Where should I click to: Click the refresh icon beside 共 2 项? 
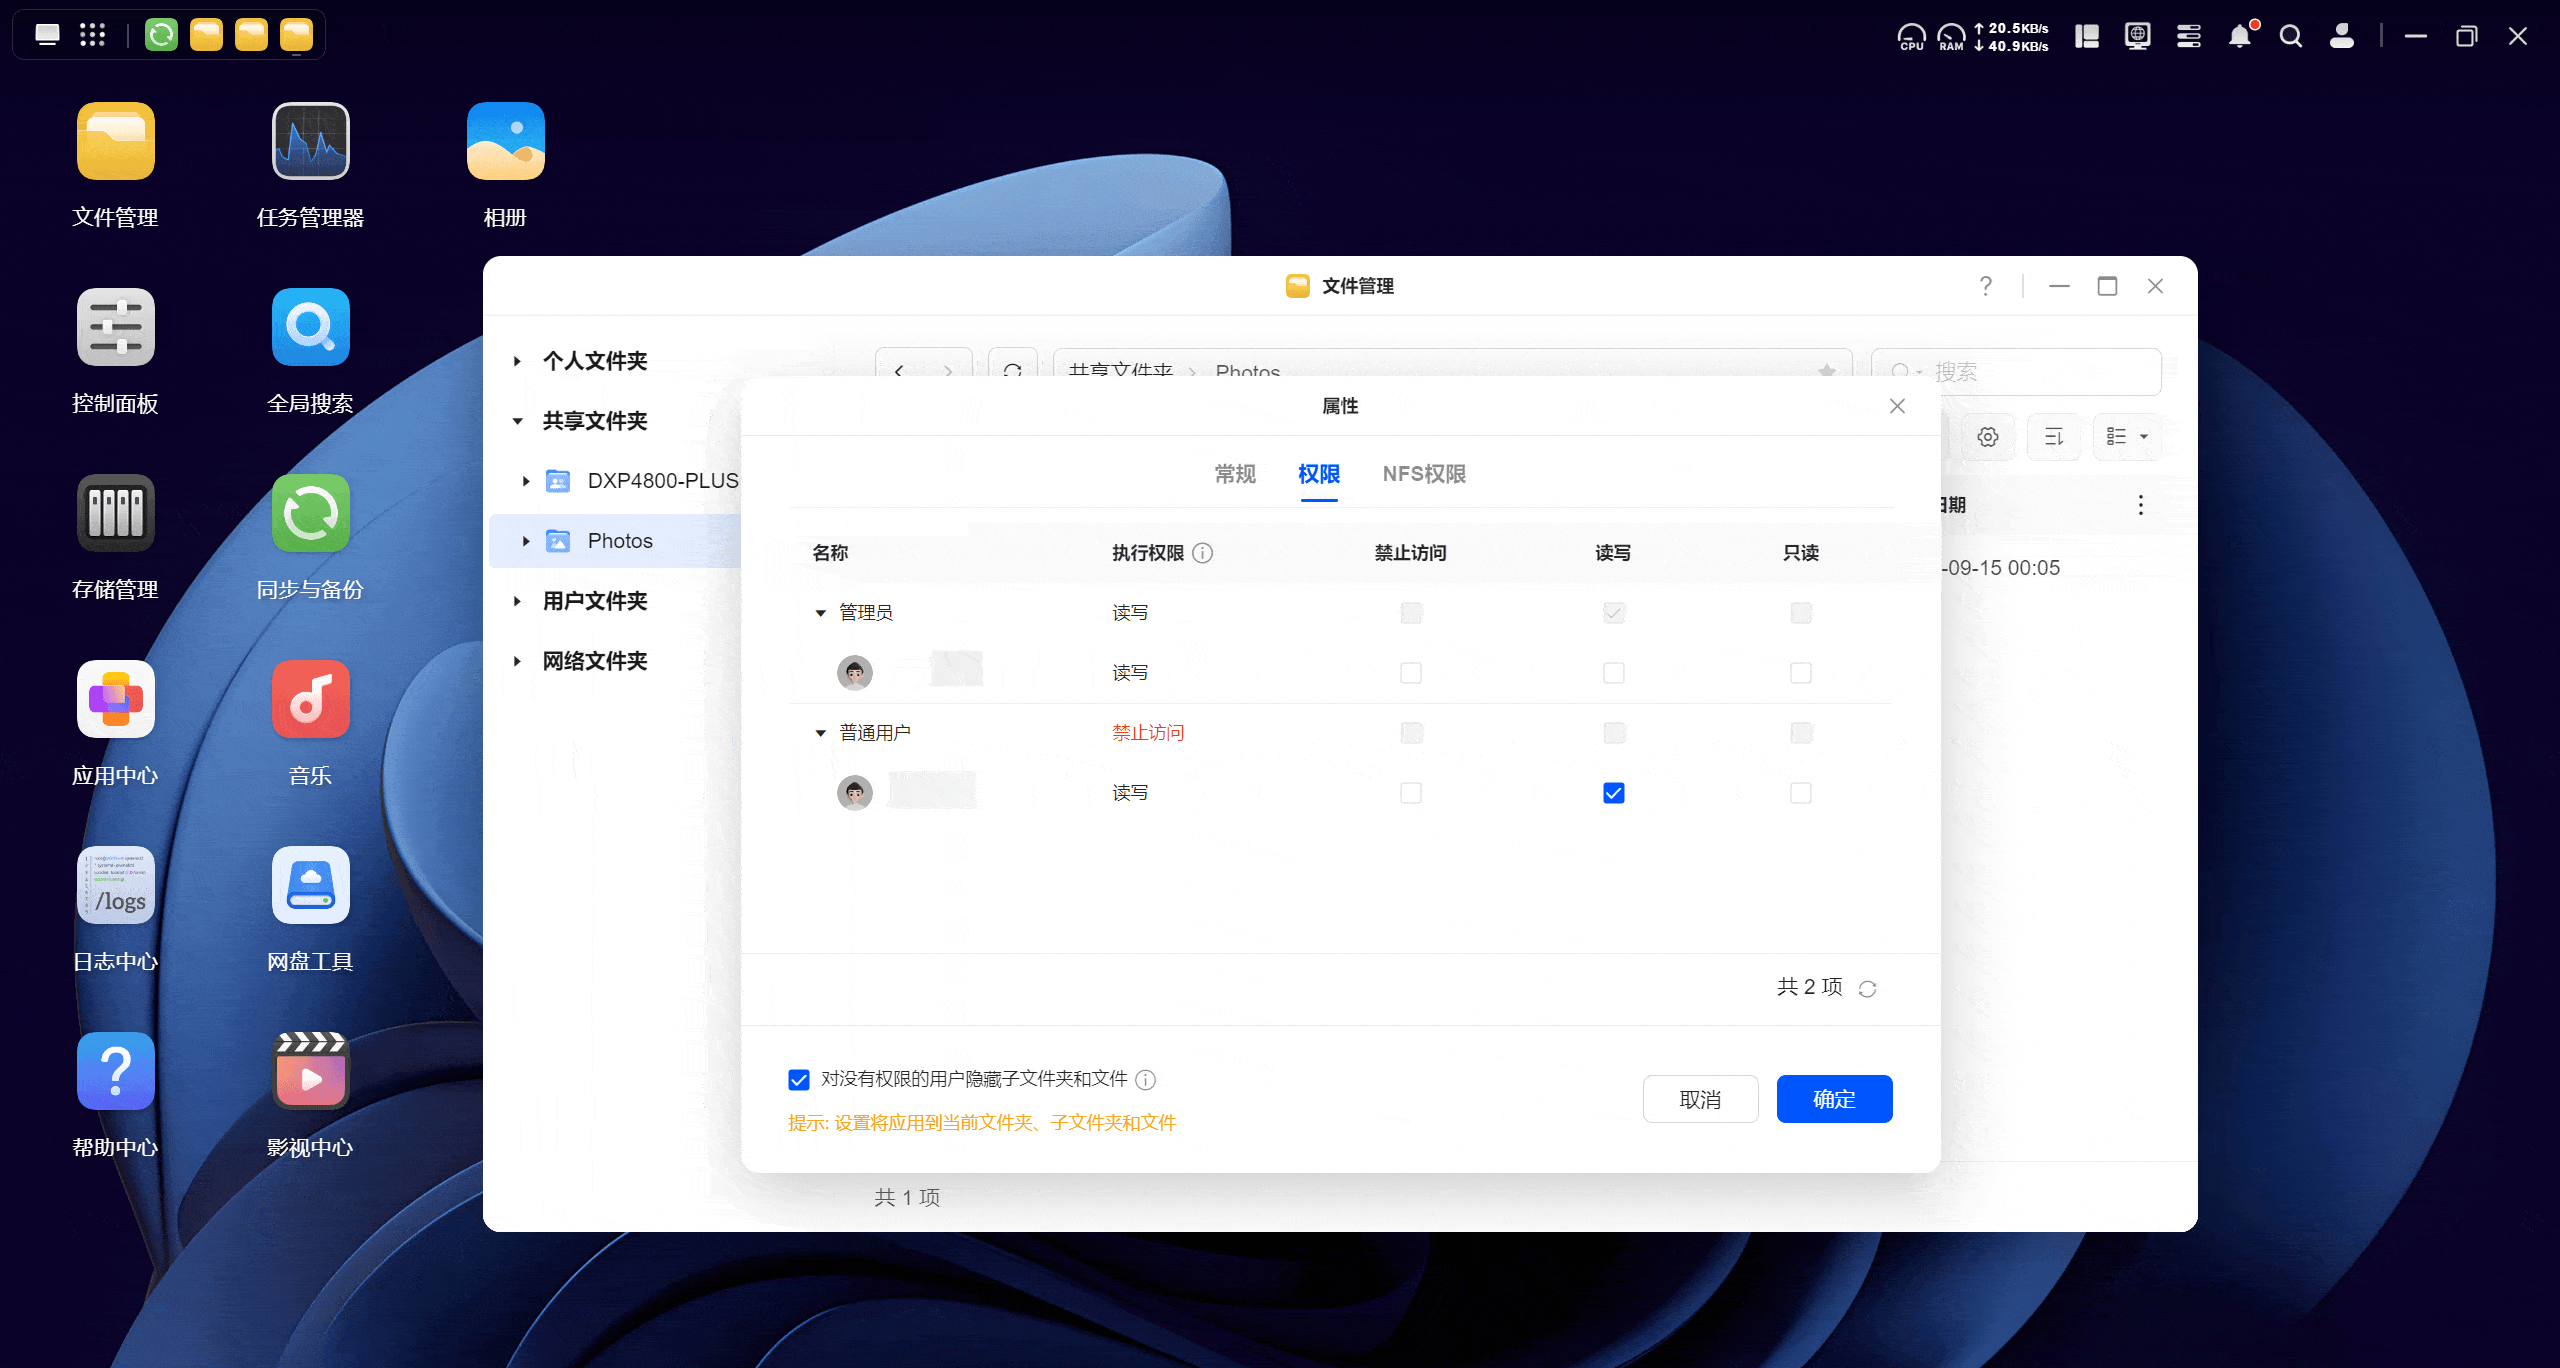coord(1867,989)
